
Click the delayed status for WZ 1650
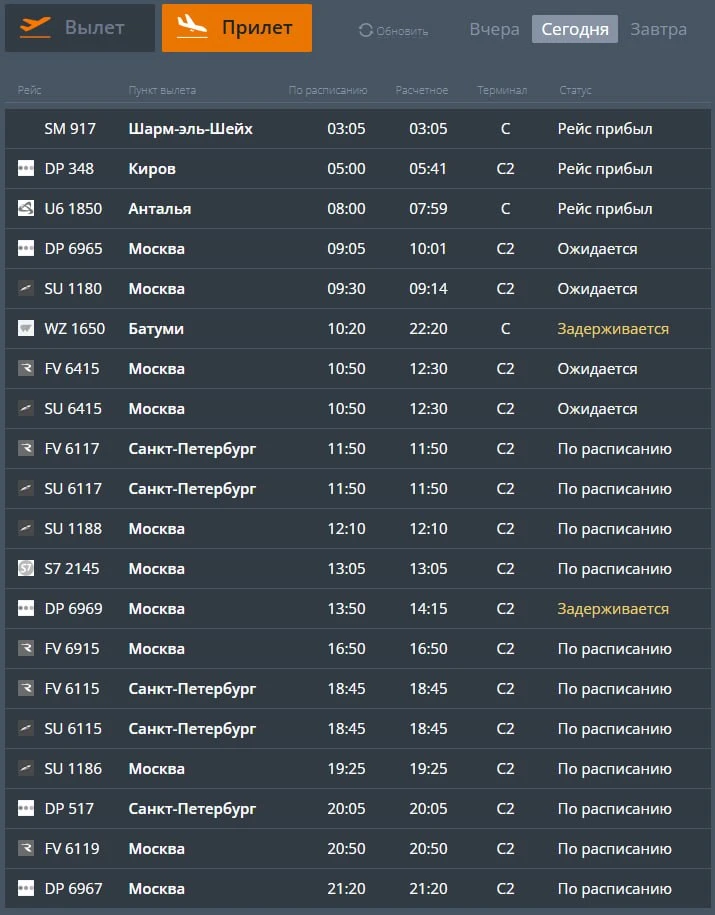point(613,329)
